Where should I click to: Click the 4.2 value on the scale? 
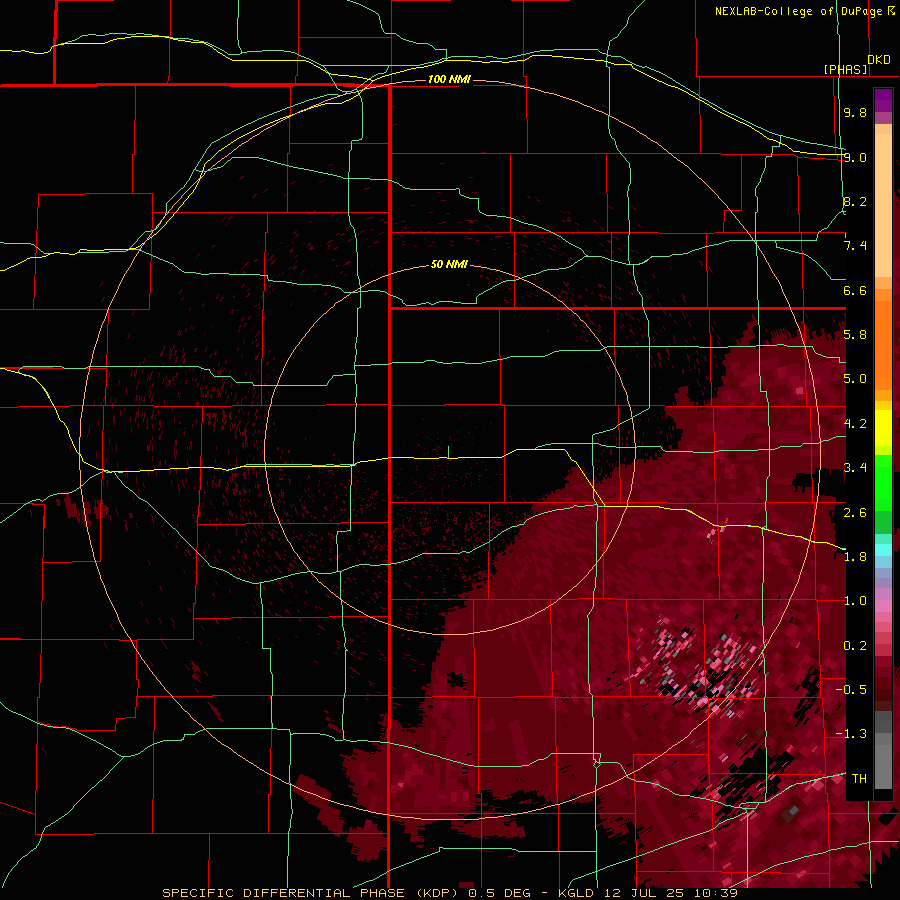tap(855, 424)
